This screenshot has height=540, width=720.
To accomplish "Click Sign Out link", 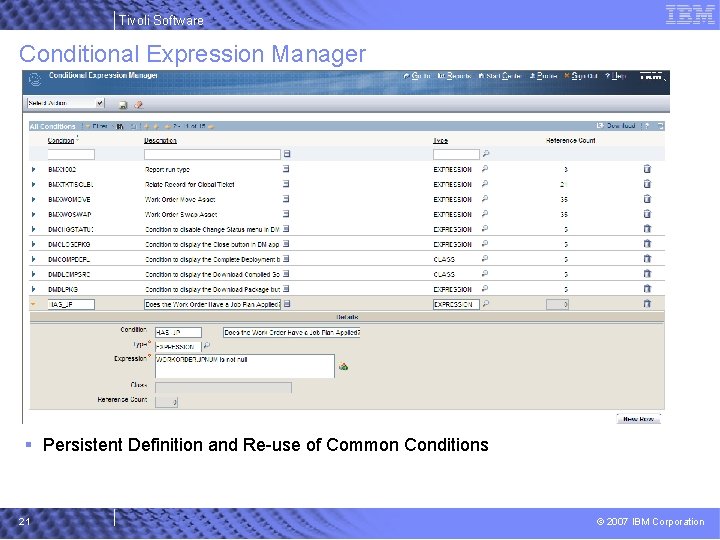I will (x=581, y=76).
